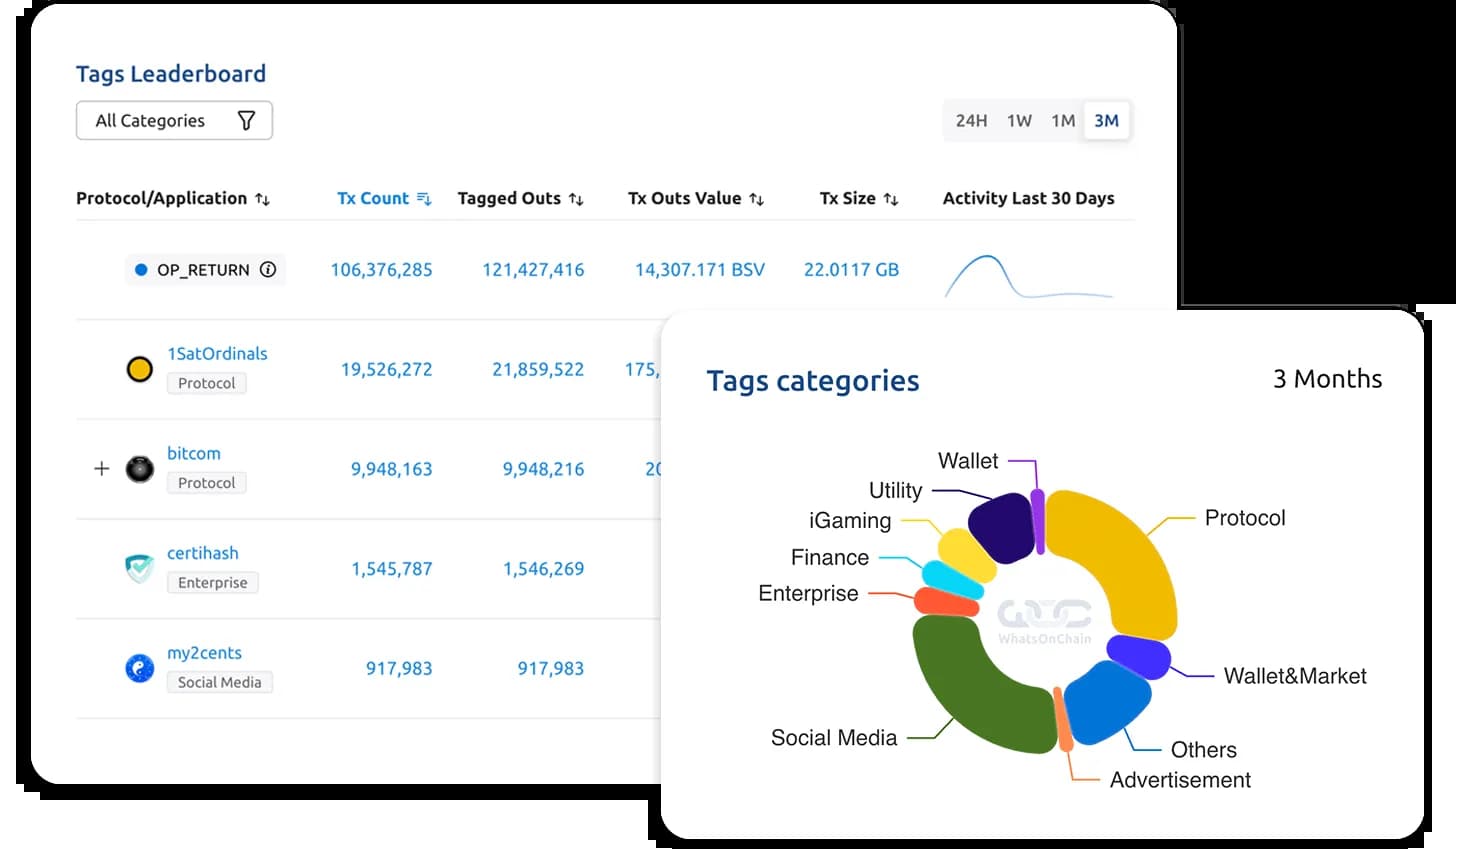Viewport: 1460px width, 849px height.
Task: Open the 1SatOrdinals link
Action: [217, 353]
